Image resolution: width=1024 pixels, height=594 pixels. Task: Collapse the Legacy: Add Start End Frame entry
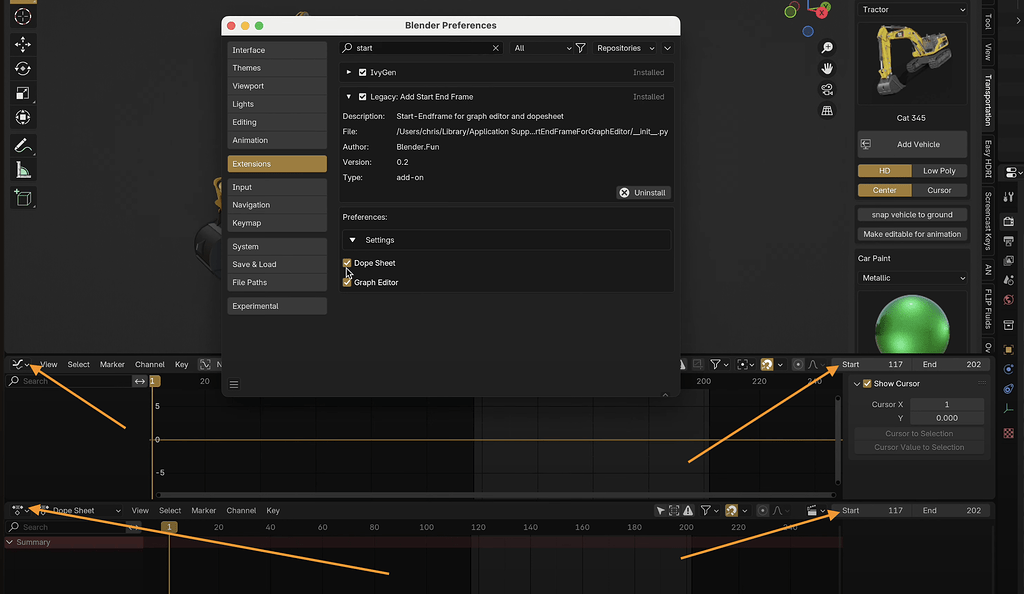point(349,97)
